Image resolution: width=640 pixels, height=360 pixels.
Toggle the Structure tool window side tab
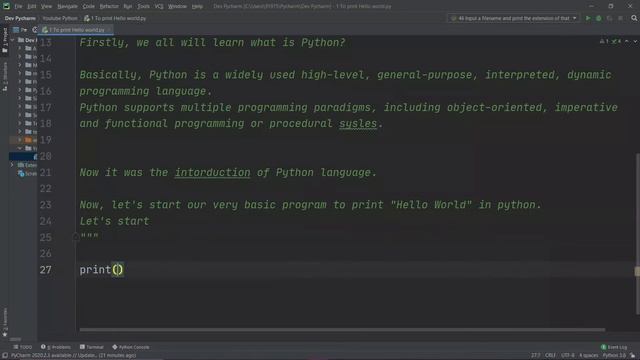4,77
